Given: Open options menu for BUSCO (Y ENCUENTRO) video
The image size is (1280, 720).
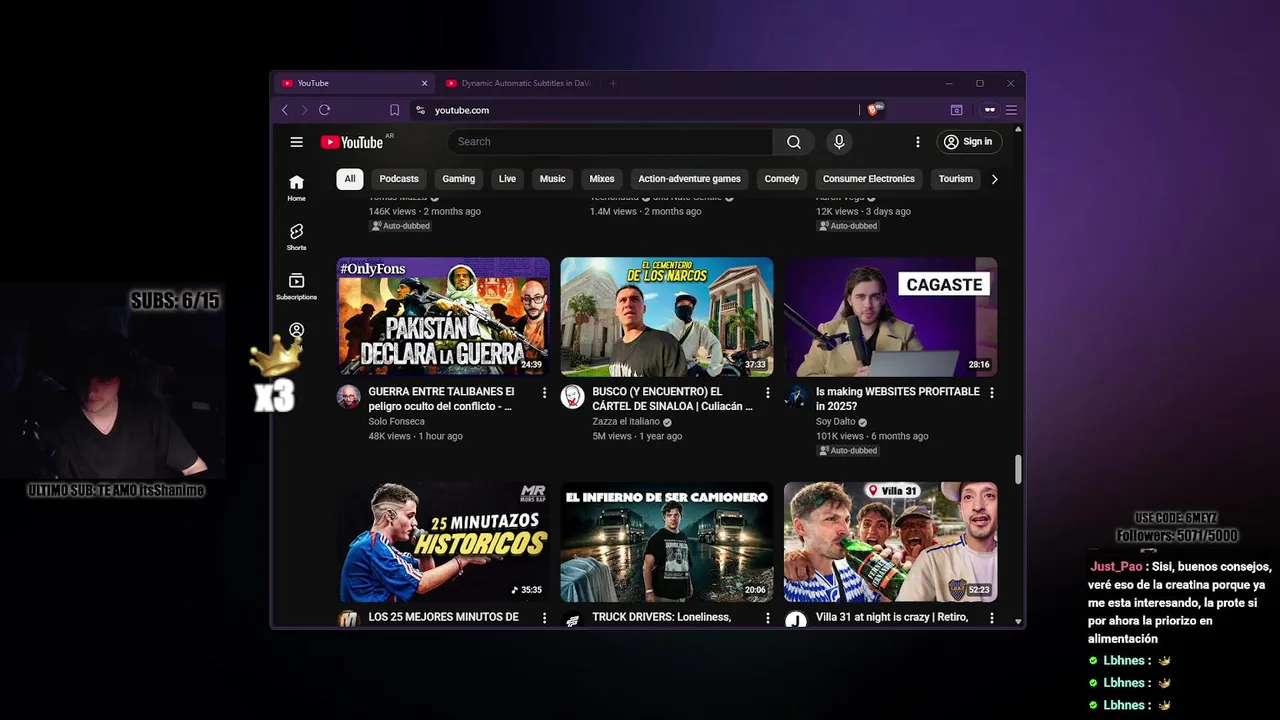Looking at the screenshot, I should (x=768, y=393).
